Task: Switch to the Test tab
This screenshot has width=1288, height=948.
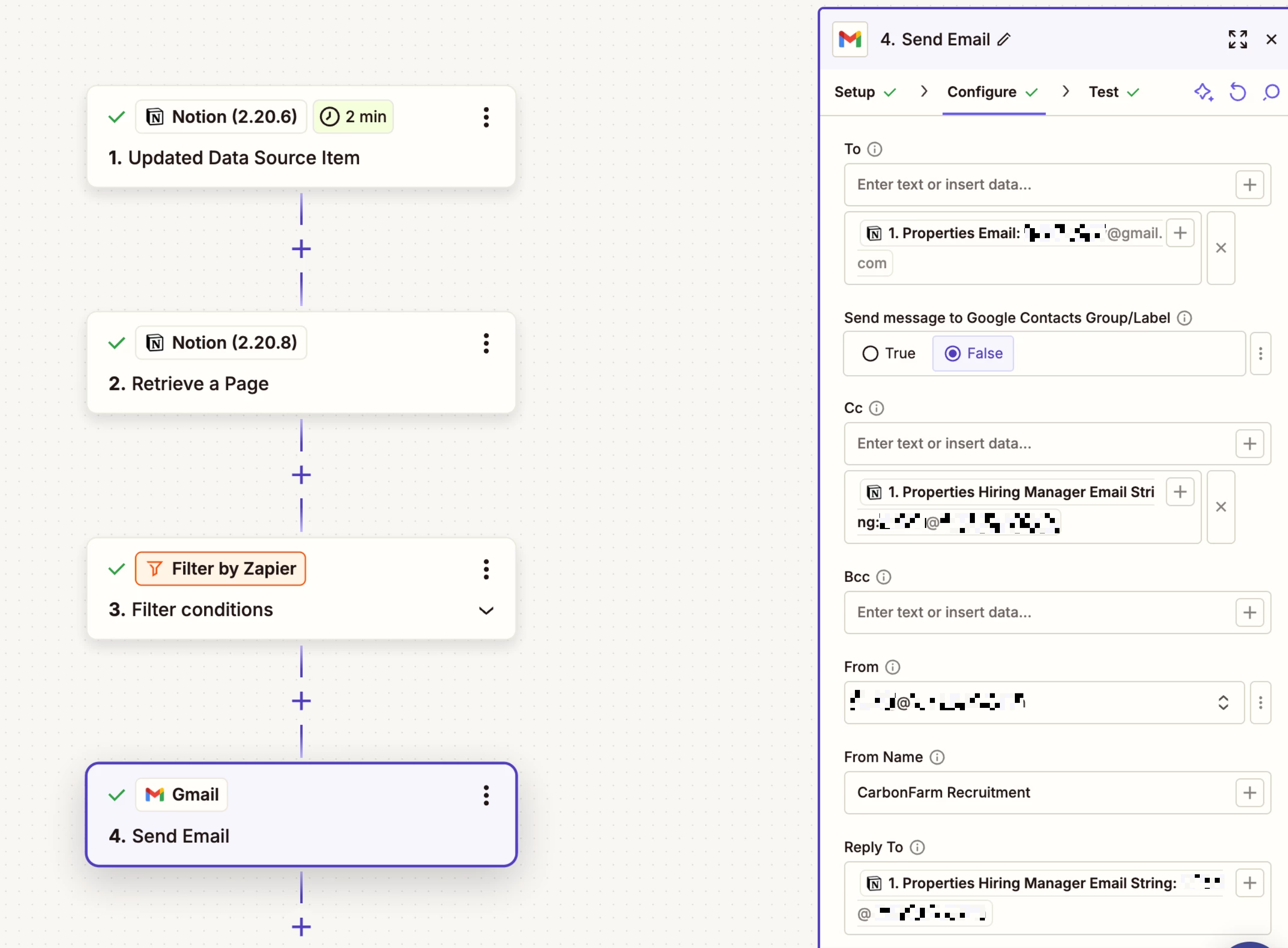Action: 1103,92
